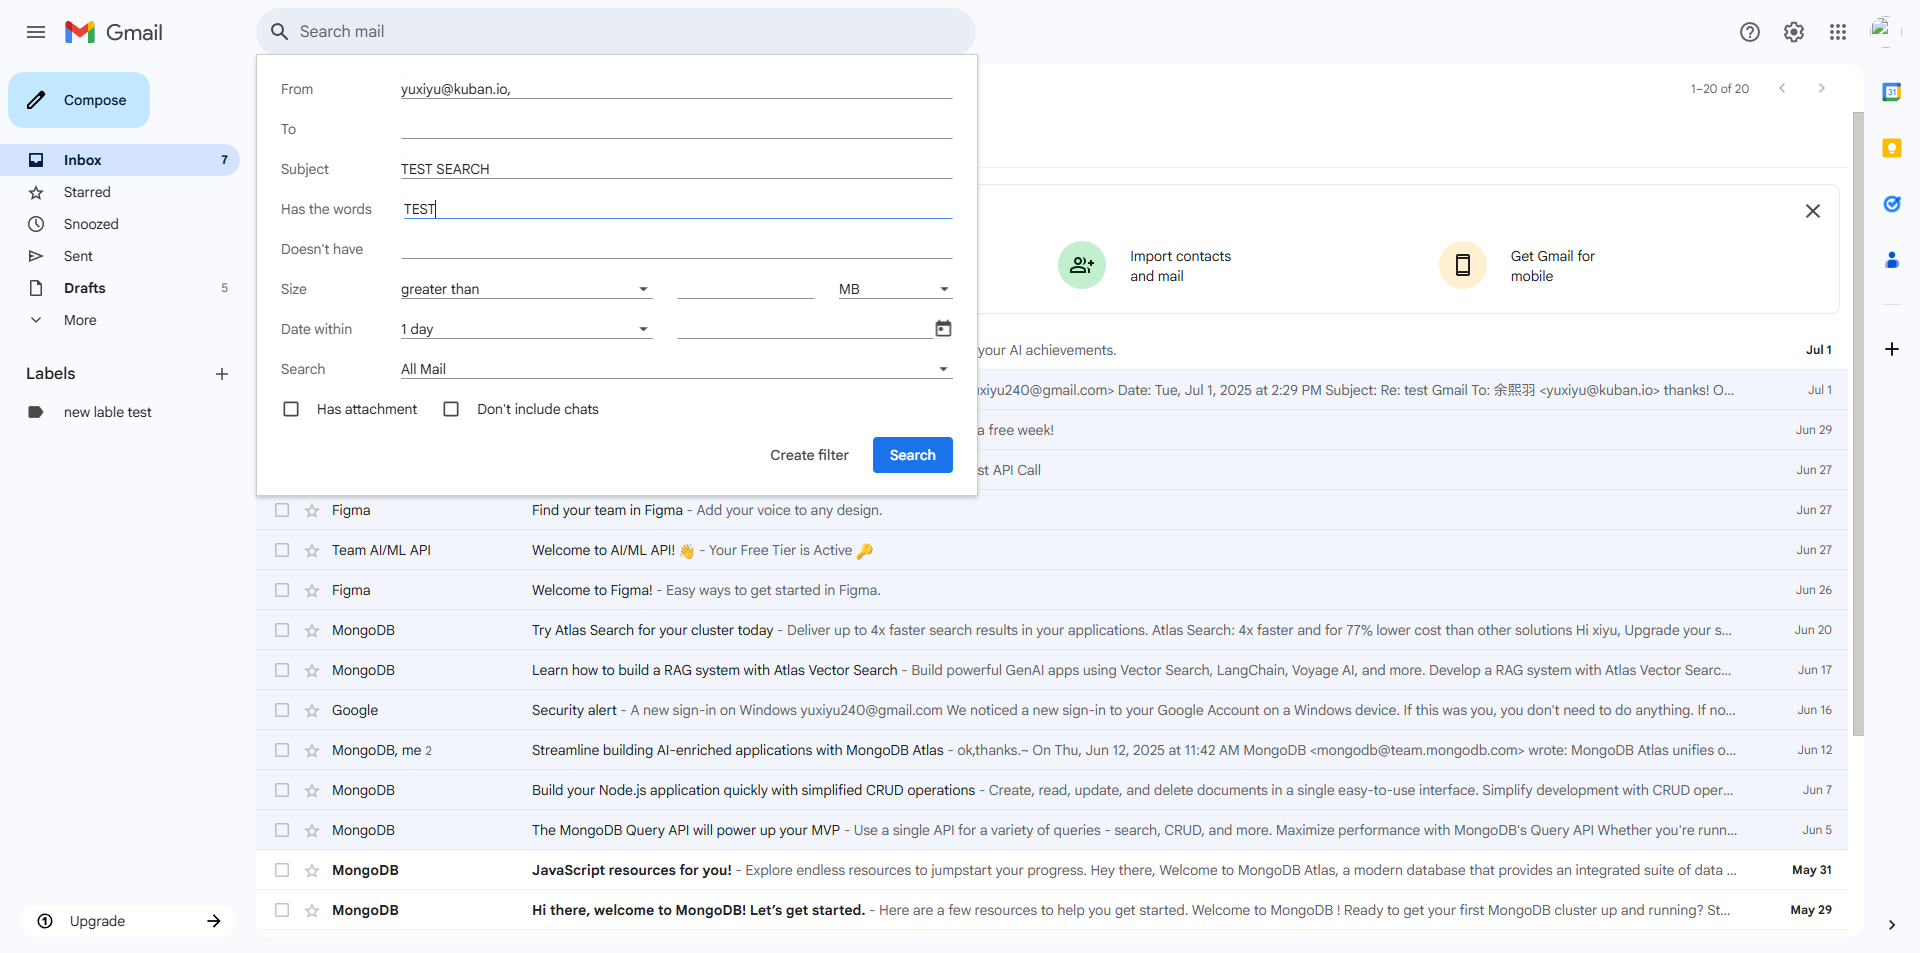The image size is (1920, 953).
Task: Star the Find your team in Figma email
Action: 312,511
